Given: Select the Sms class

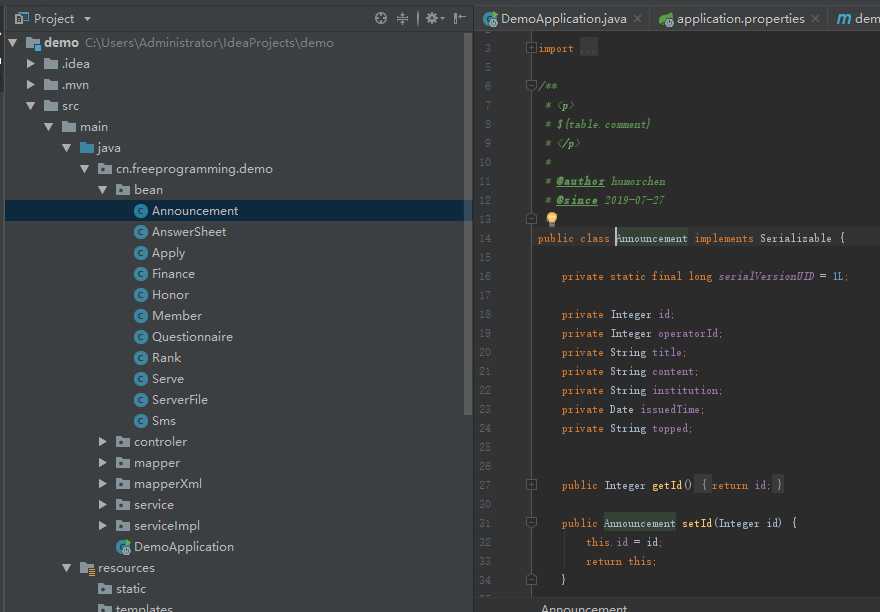Looking at the screenshot, I should click(163, 421).
